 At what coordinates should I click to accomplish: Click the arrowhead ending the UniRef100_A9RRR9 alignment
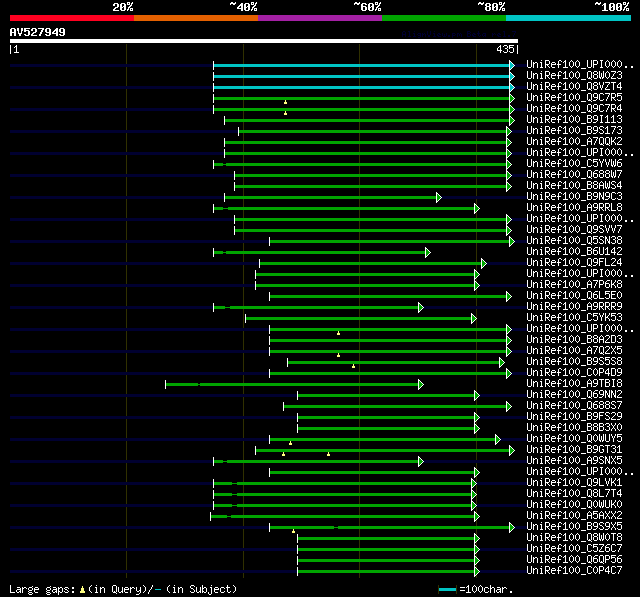pos(421,308)
